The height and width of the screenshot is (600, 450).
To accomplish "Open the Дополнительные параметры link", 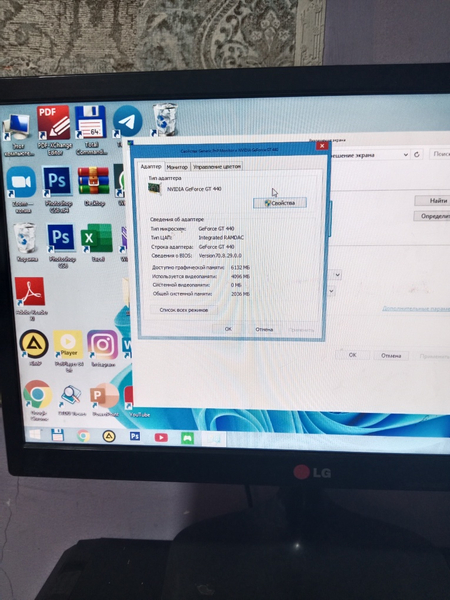I will tap(416, 308).
